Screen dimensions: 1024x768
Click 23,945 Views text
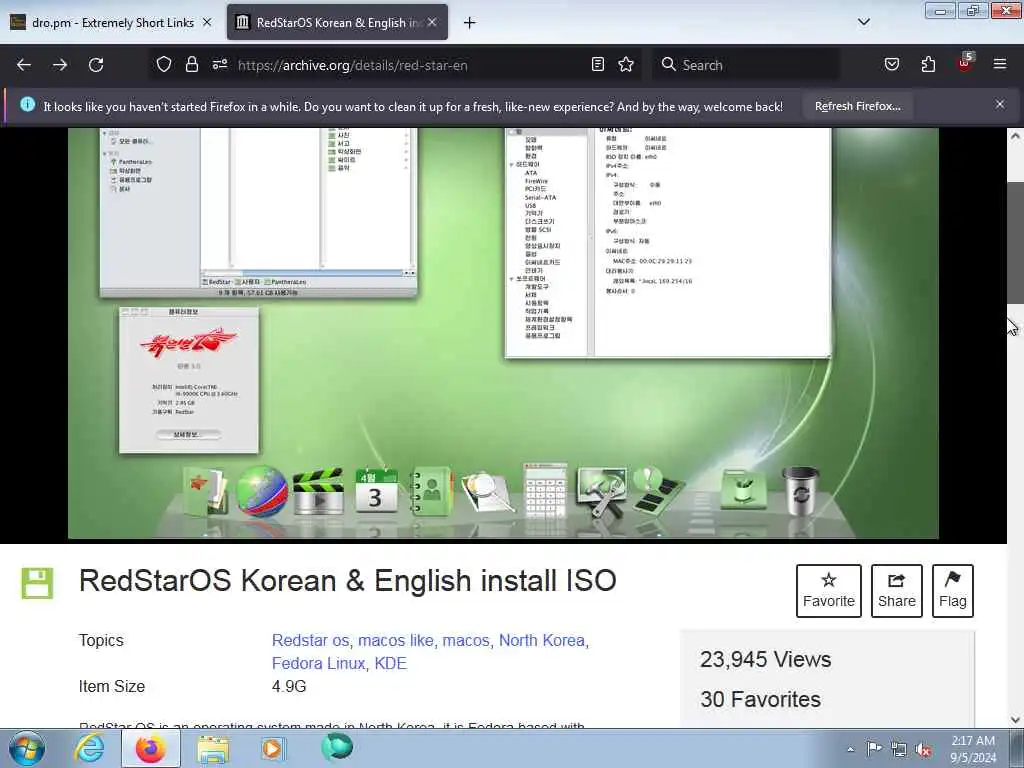(765, 660)
